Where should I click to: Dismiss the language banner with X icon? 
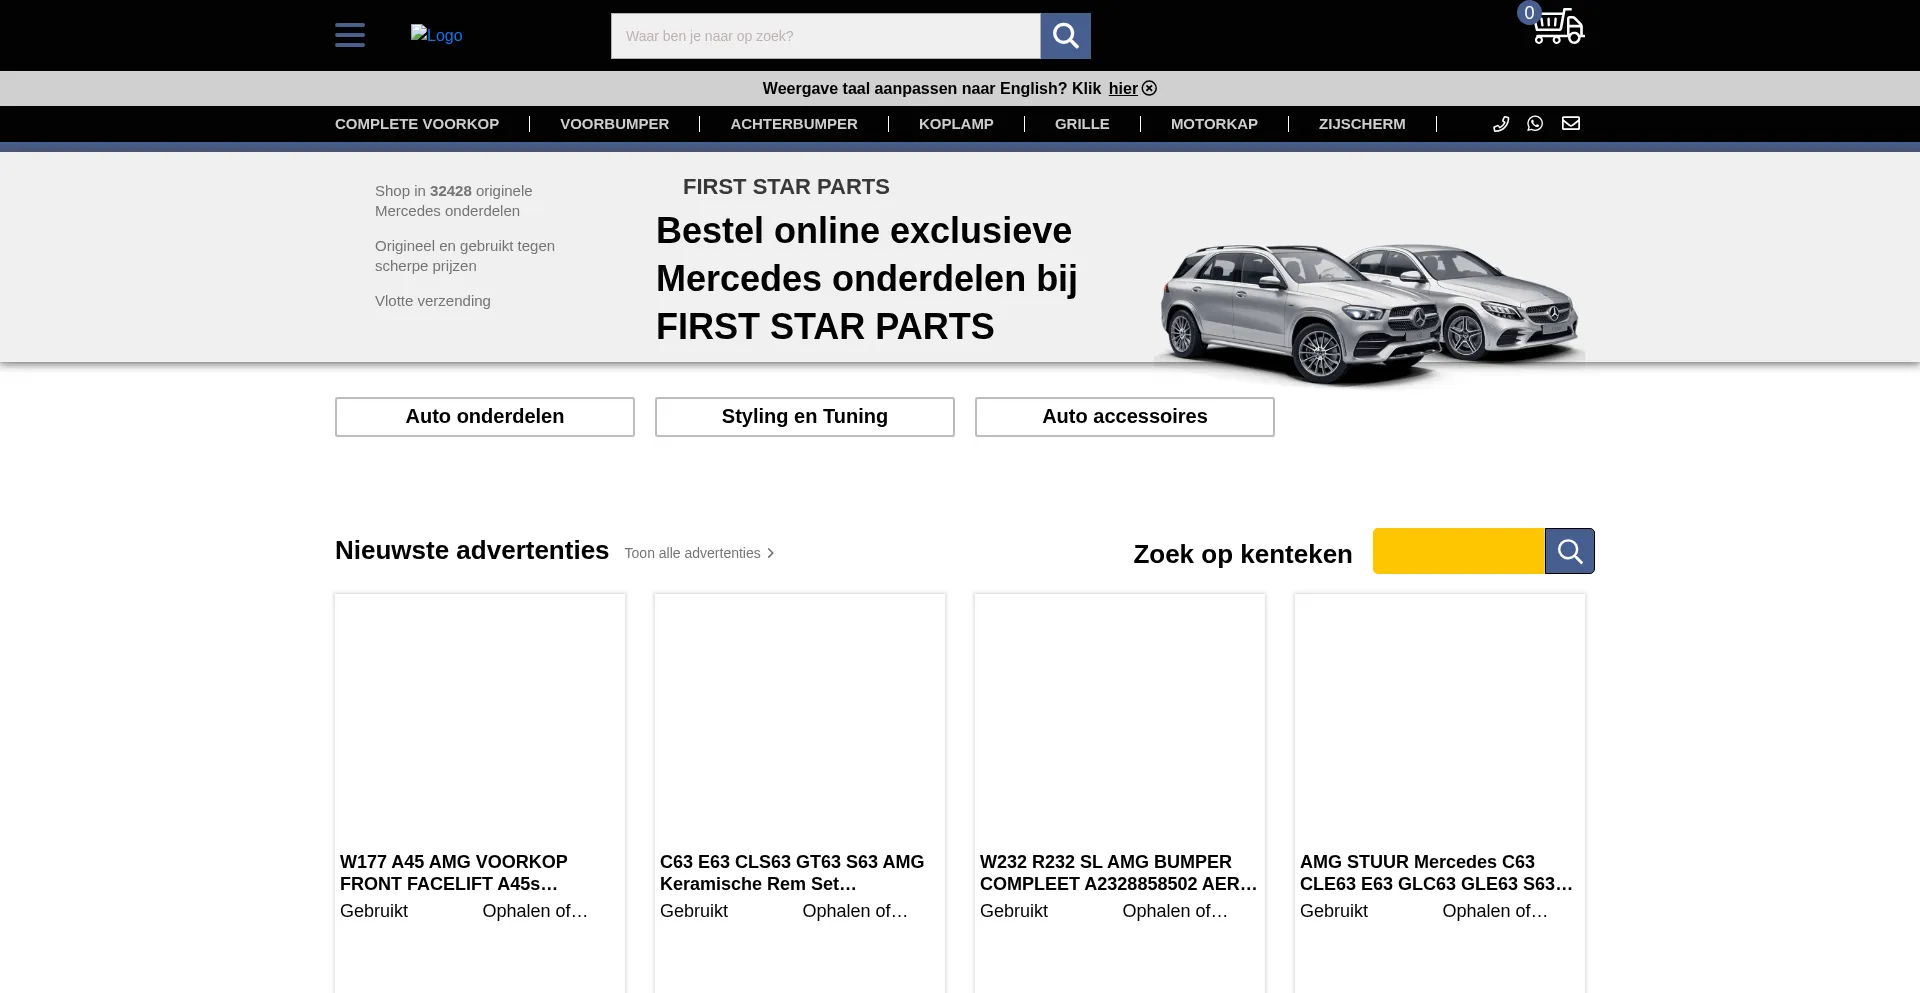click(x=1150, y=89)
